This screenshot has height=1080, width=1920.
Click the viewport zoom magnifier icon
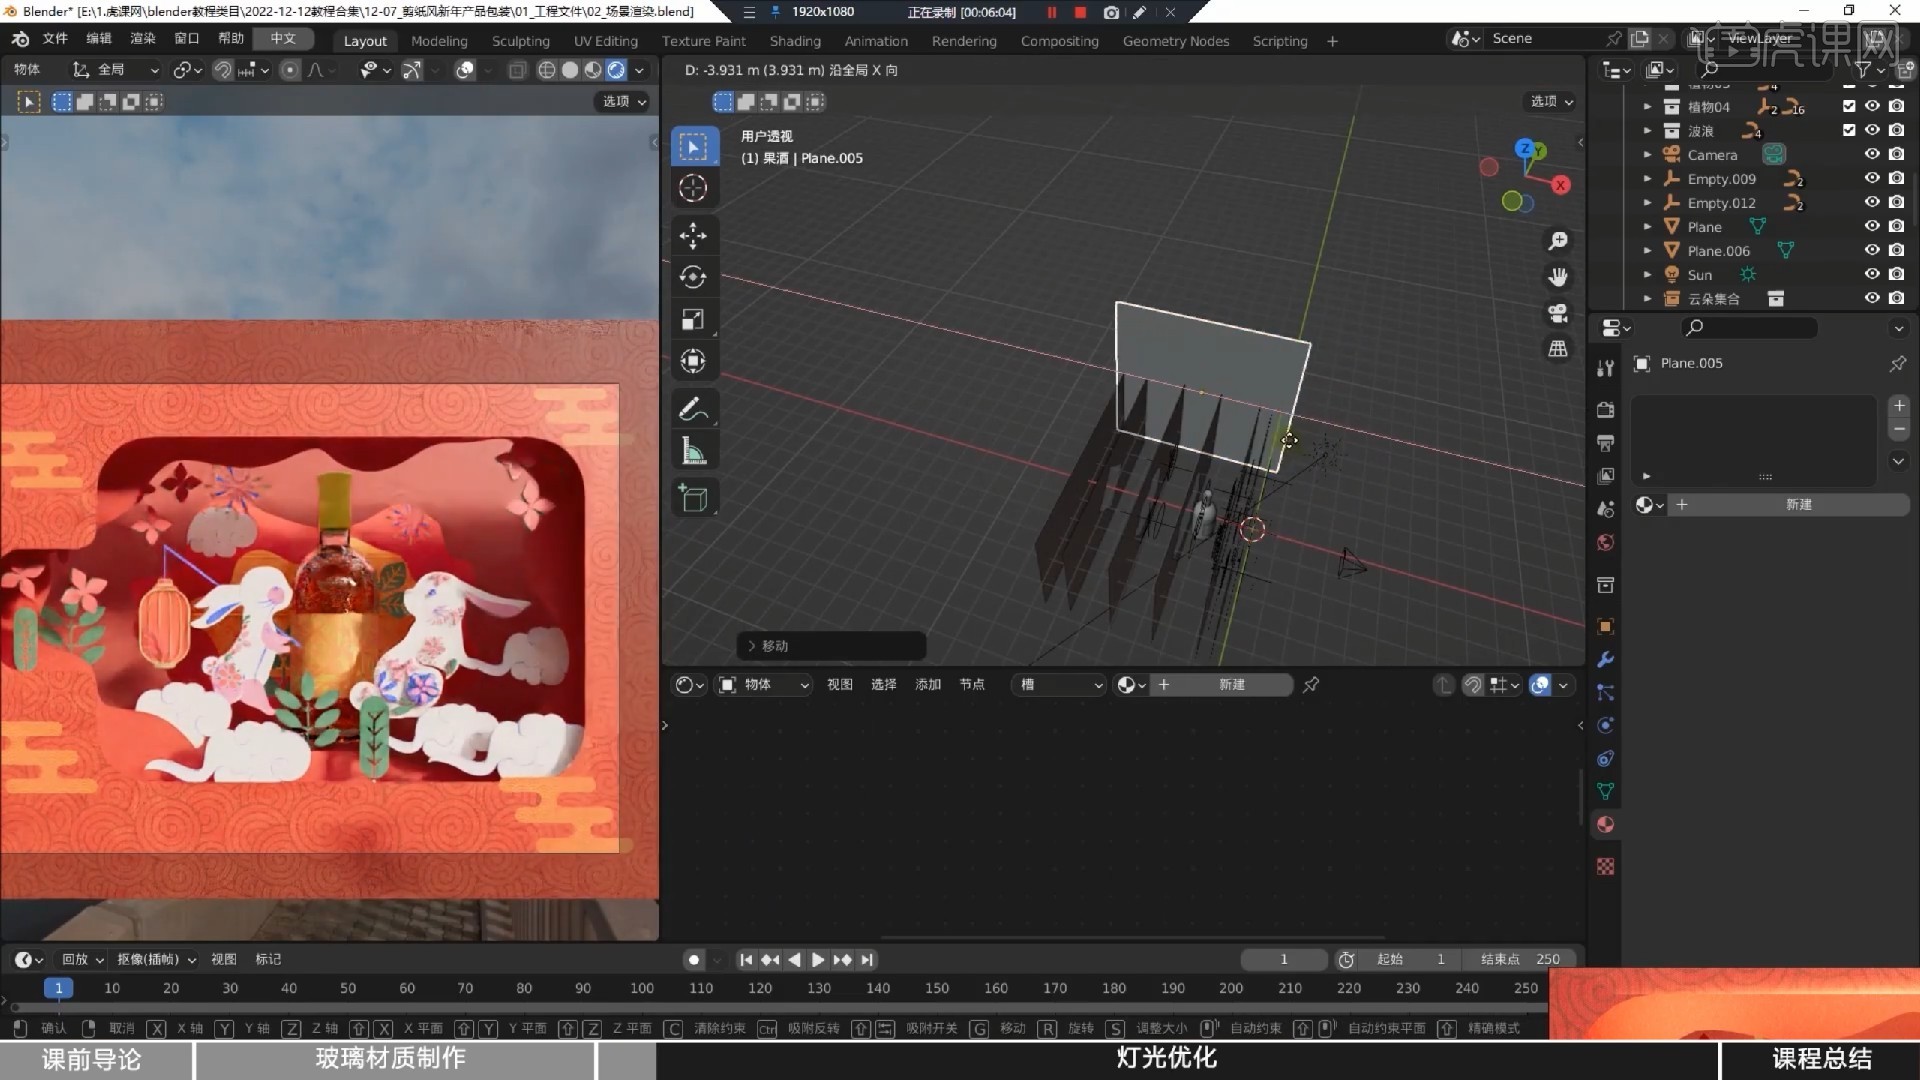(x=1558, y=241)
